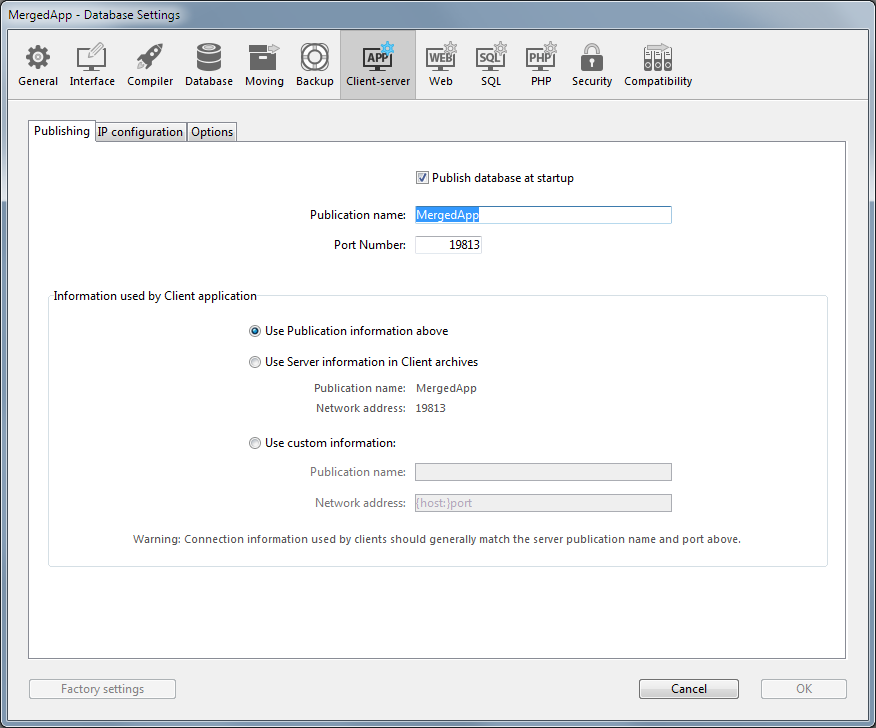Viewport: 876px width, 728px height.
Task: Switch to the IP configuration tab
Action: pos(140,132)
